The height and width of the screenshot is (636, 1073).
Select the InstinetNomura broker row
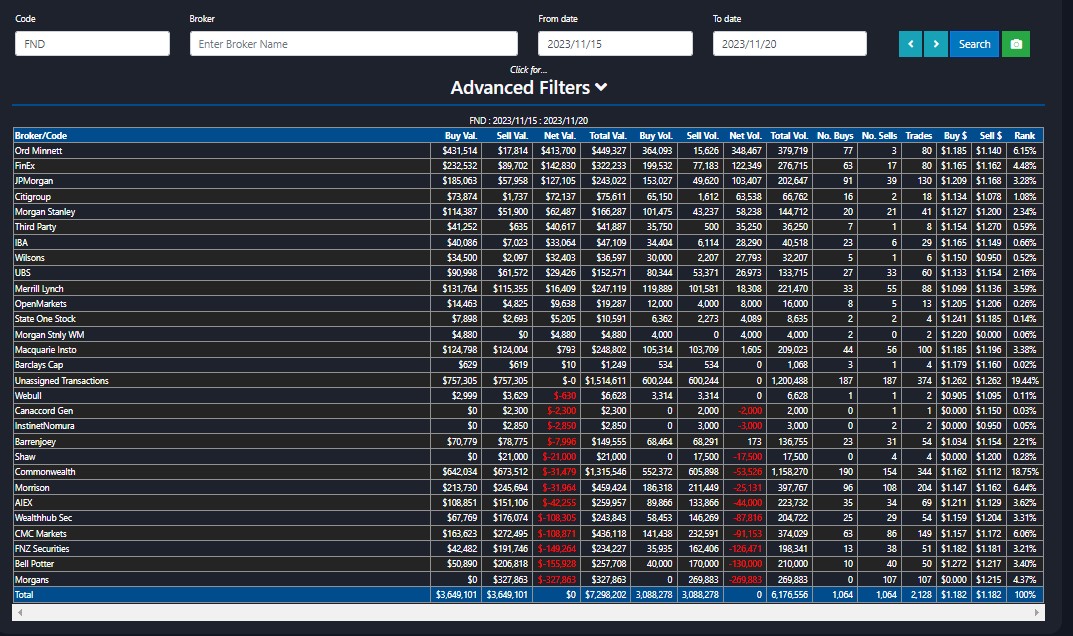tap(528, 425)
